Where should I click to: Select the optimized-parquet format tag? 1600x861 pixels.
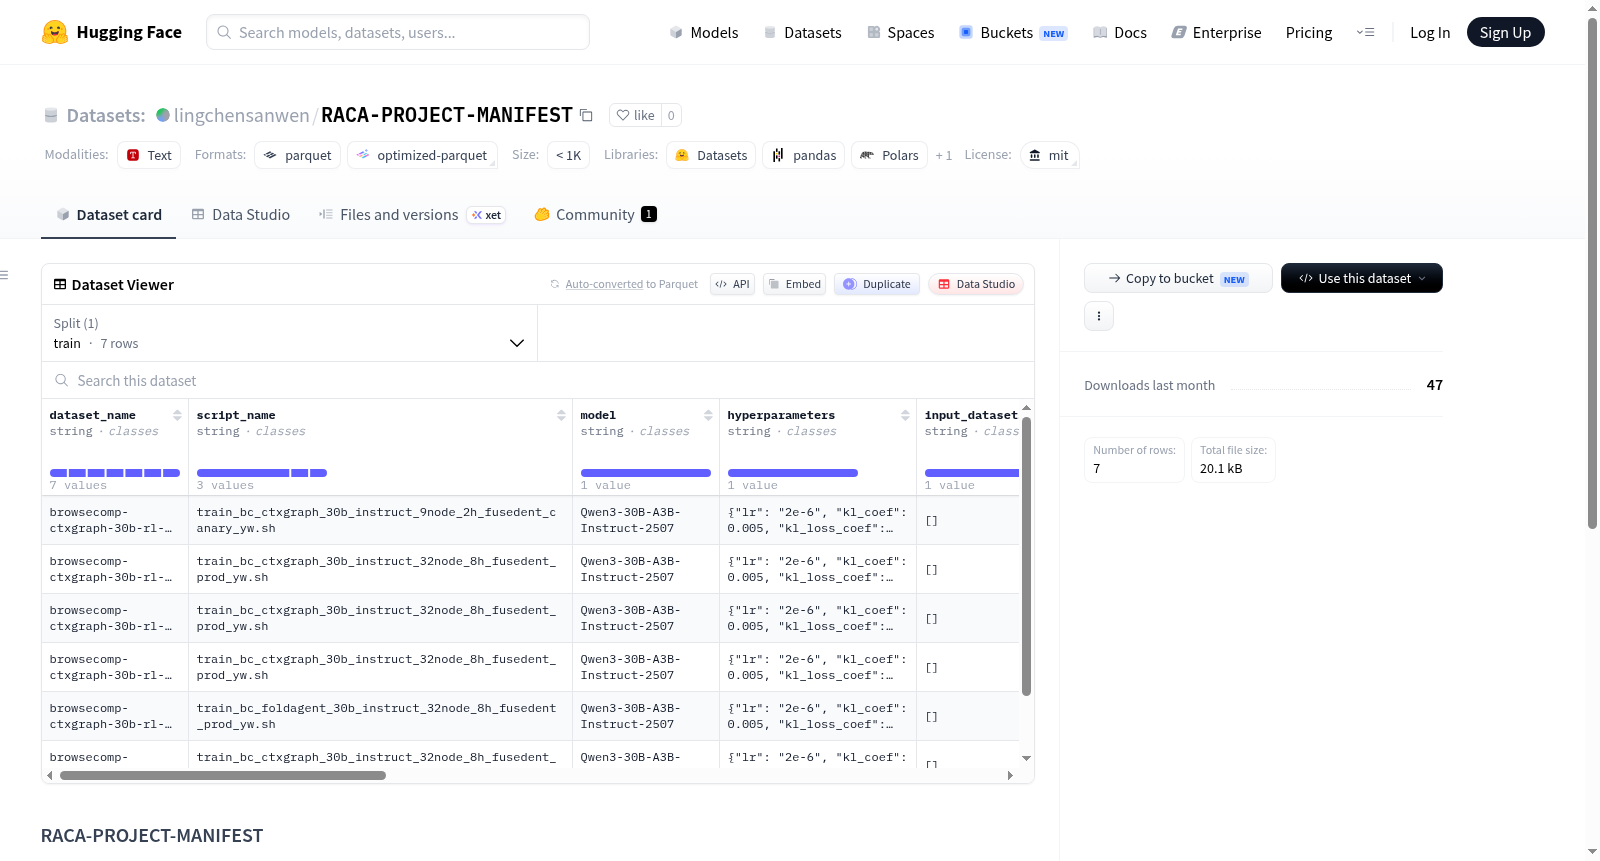pyautogui.click(x=423, y=156)
